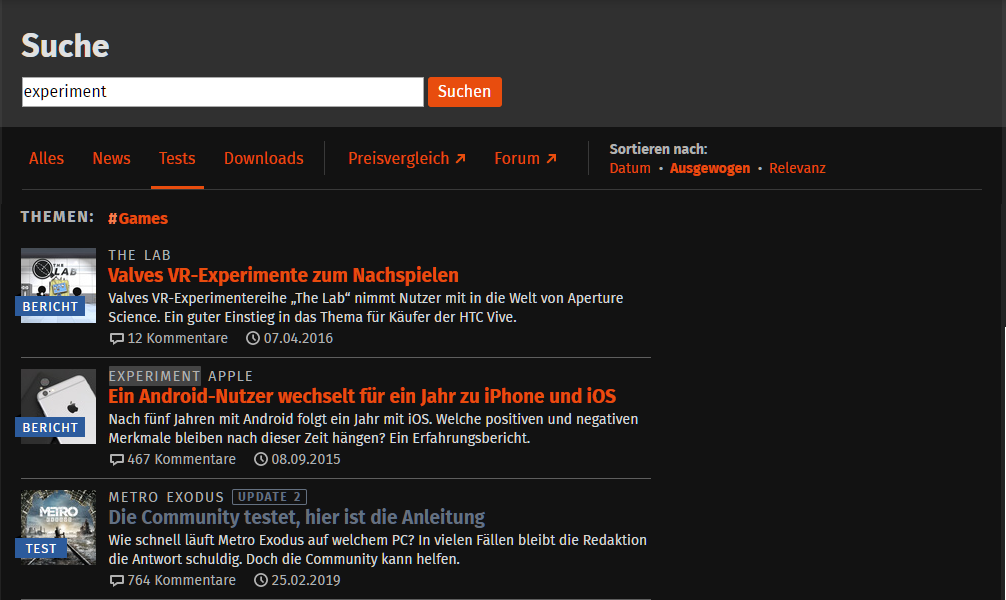1006x600 pixels.
Task: Open the iPhone article thumbnail
Action: (58, 406)
